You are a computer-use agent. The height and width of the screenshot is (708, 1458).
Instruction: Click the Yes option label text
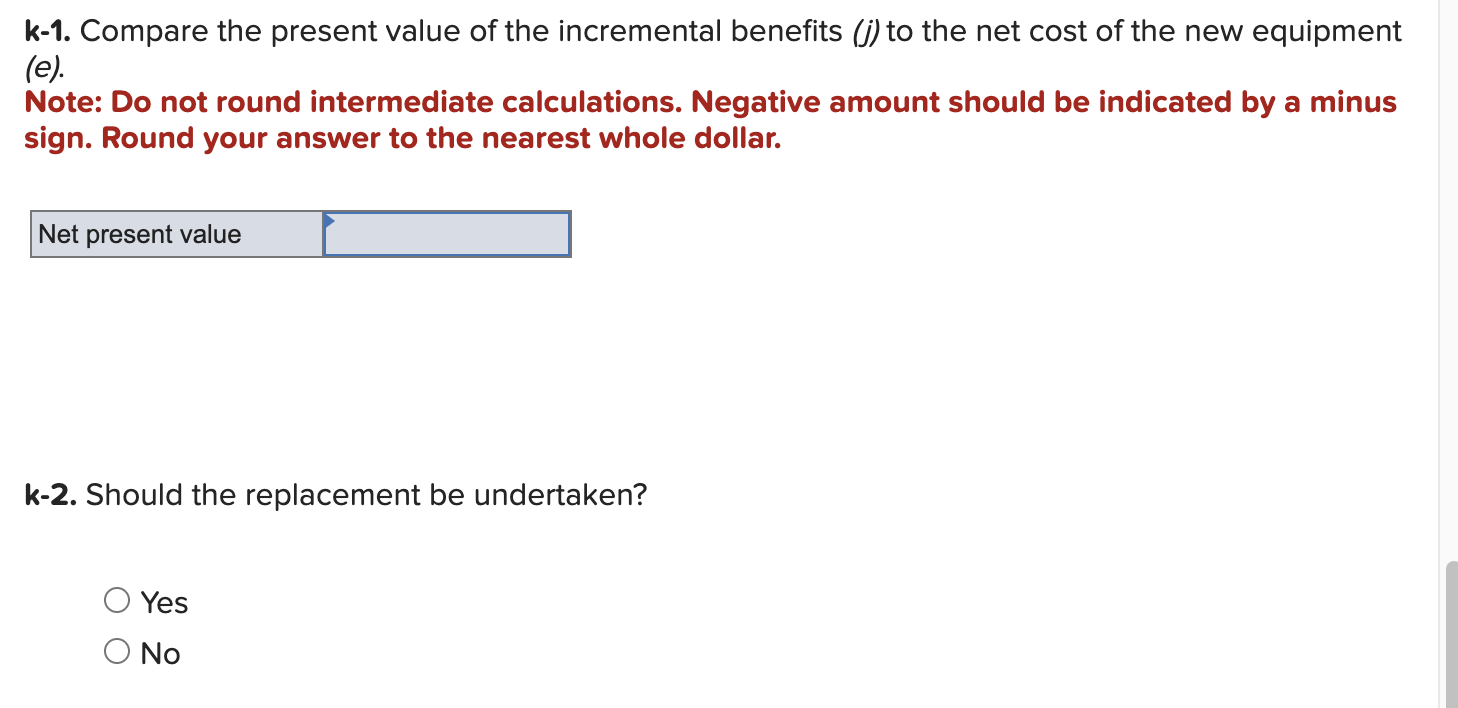click(163, 601)
